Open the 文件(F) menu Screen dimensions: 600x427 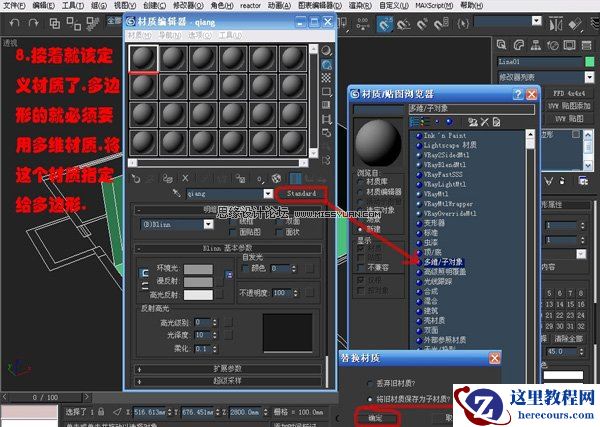(14, 5)
